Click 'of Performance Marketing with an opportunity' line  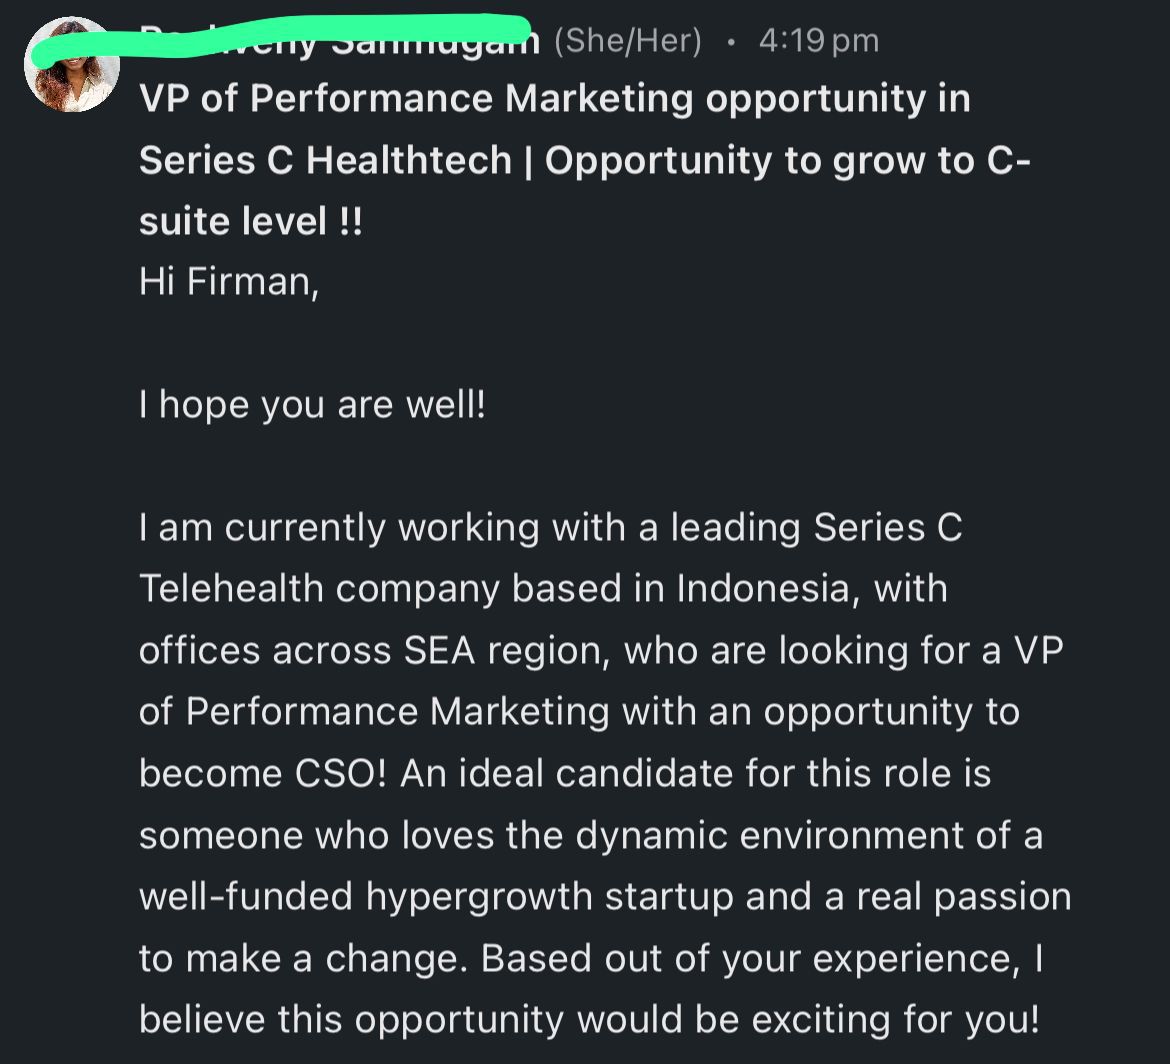(579, 712)
